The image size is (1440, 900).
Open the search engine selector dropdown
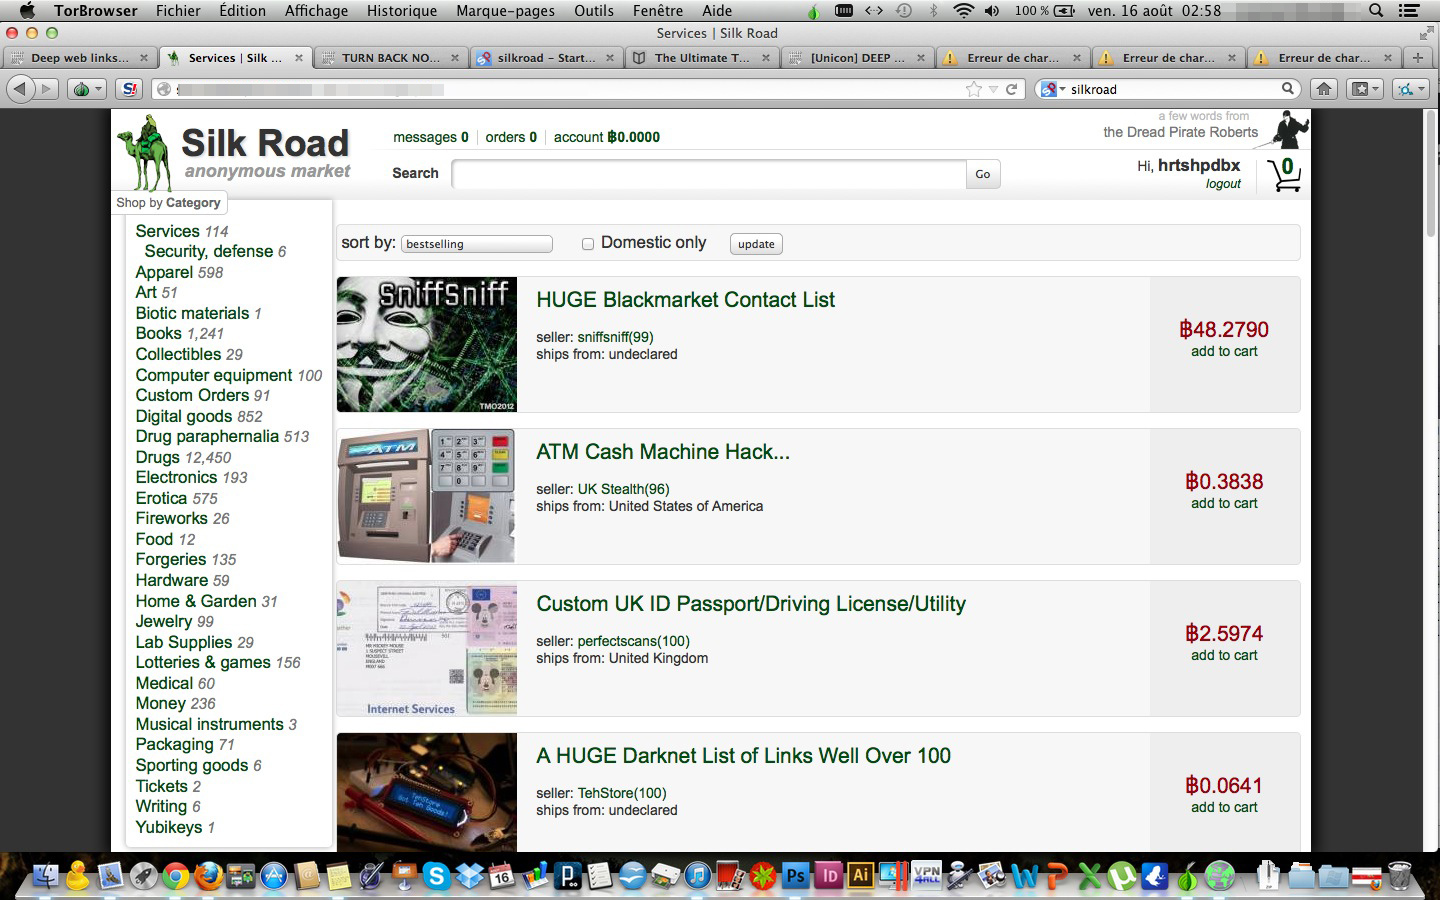(1053, 89)
